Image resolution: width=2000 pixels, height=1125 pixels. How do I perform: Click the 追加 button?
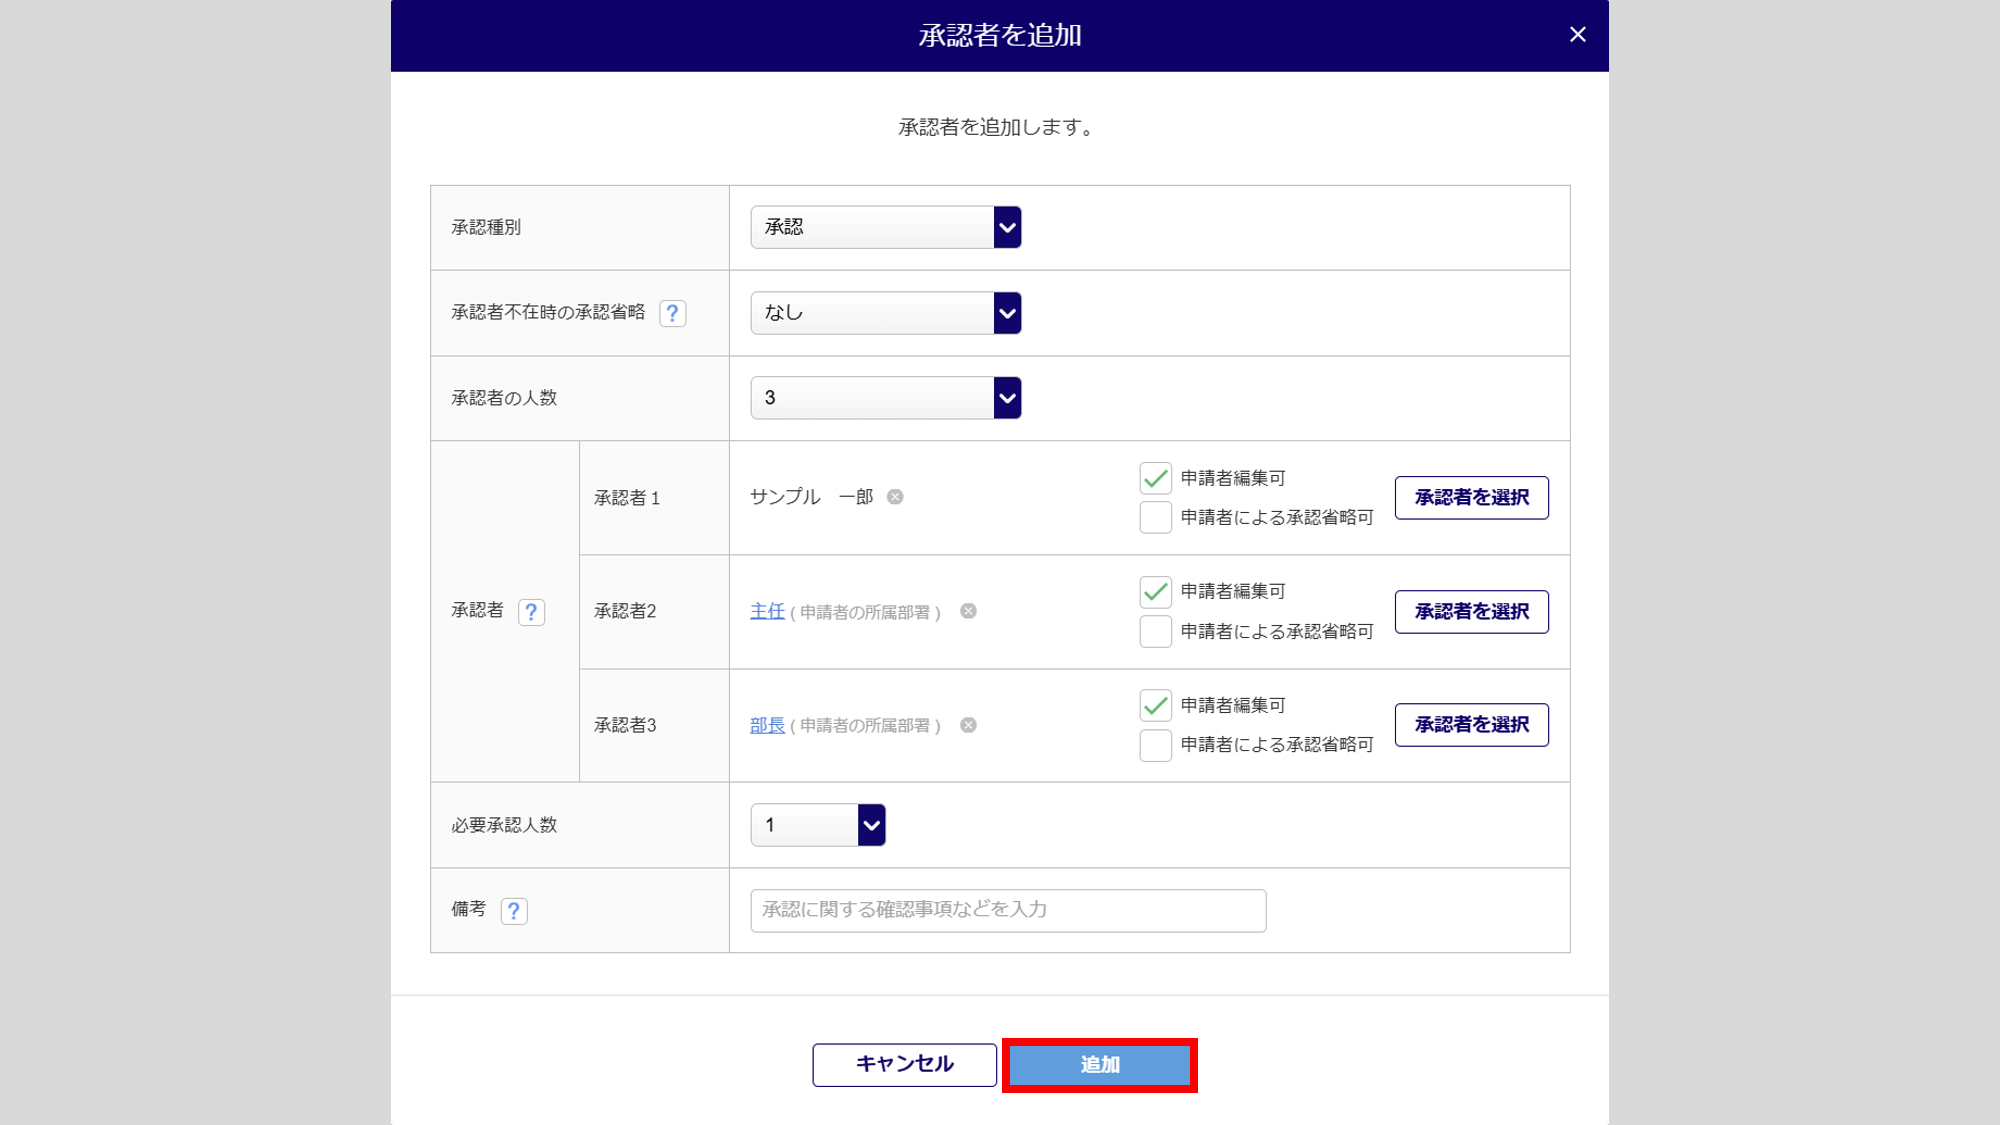(x=1099, y=1065)
